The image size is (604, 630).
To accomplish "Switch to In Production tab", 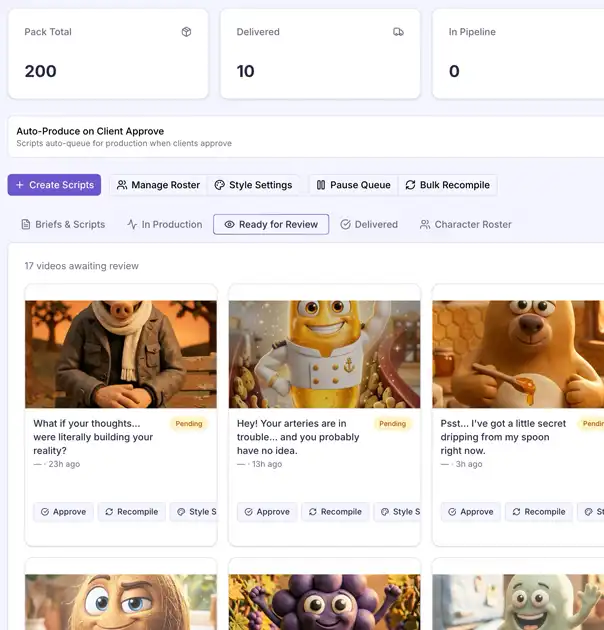I will tap(165, 224).
